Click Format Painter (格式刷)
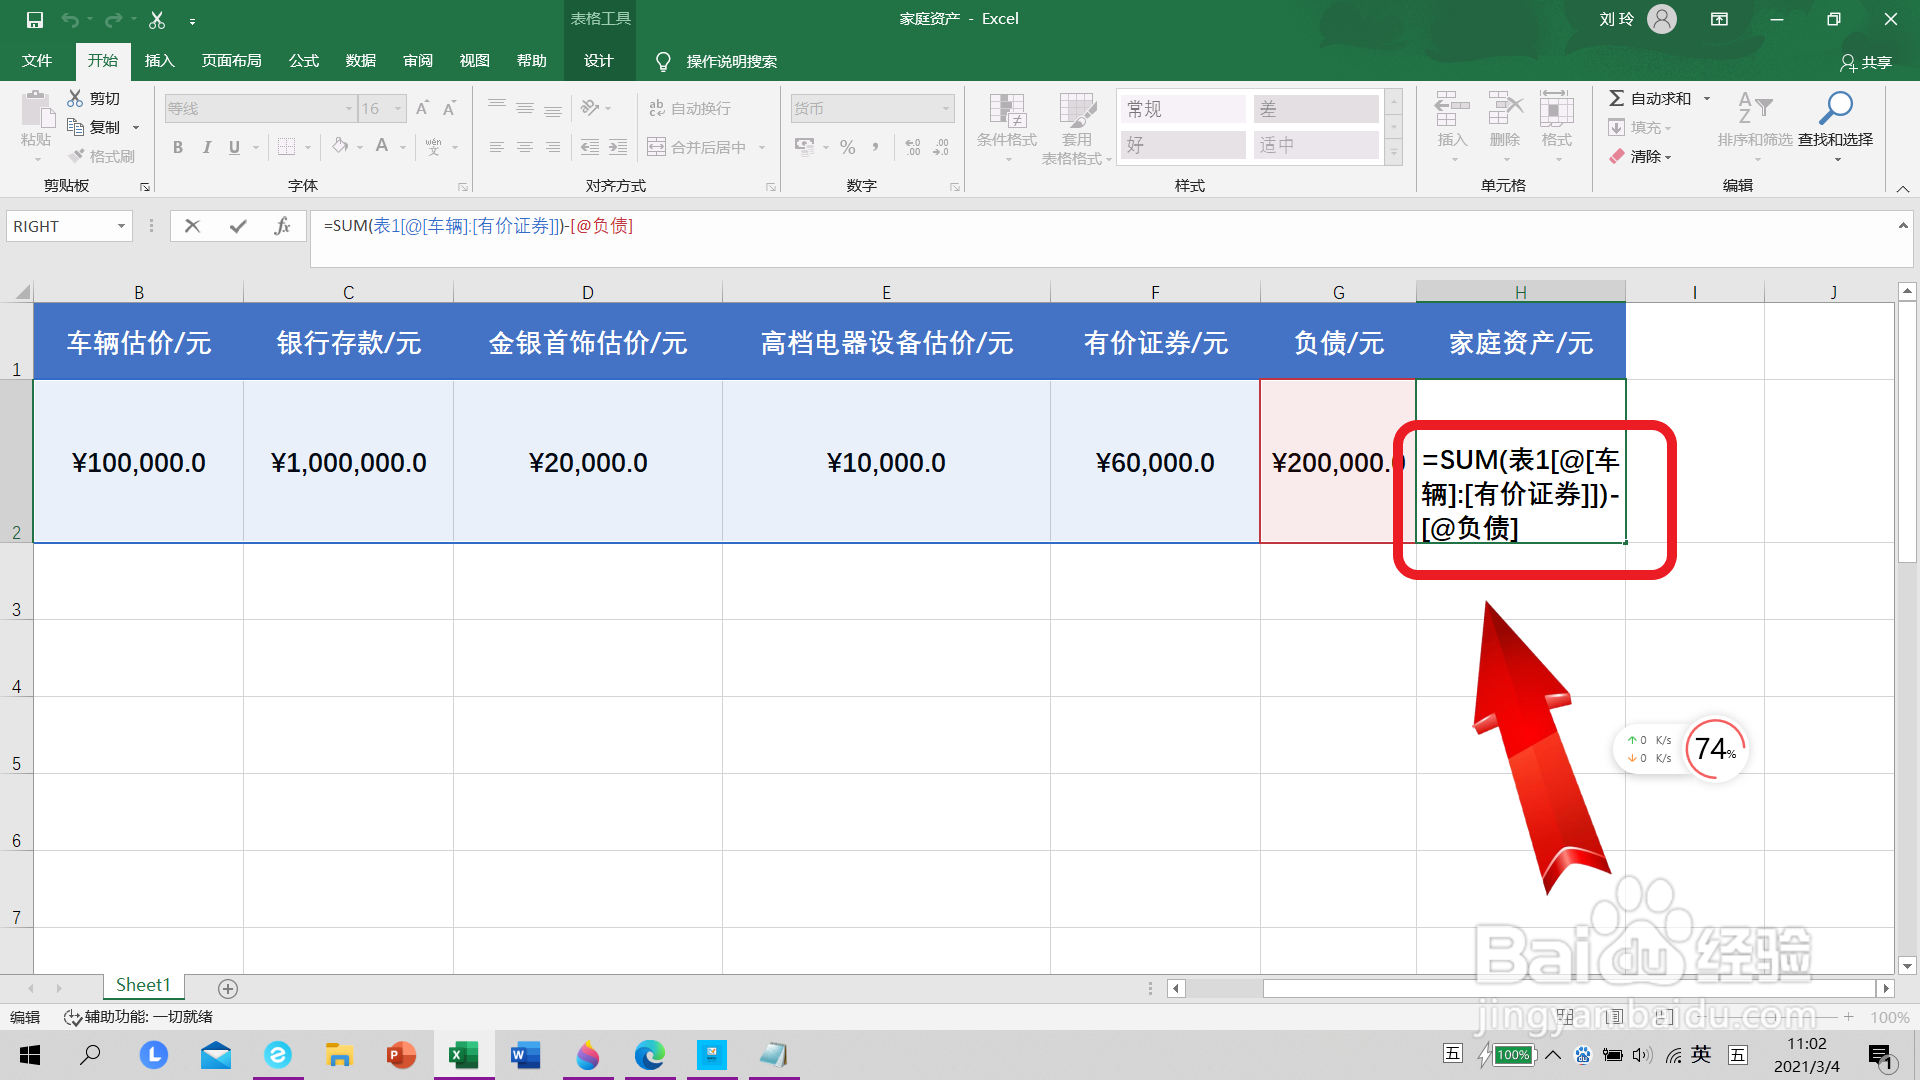The width and height of the screenshot is (1920, 1080). (x=102, y=156)
